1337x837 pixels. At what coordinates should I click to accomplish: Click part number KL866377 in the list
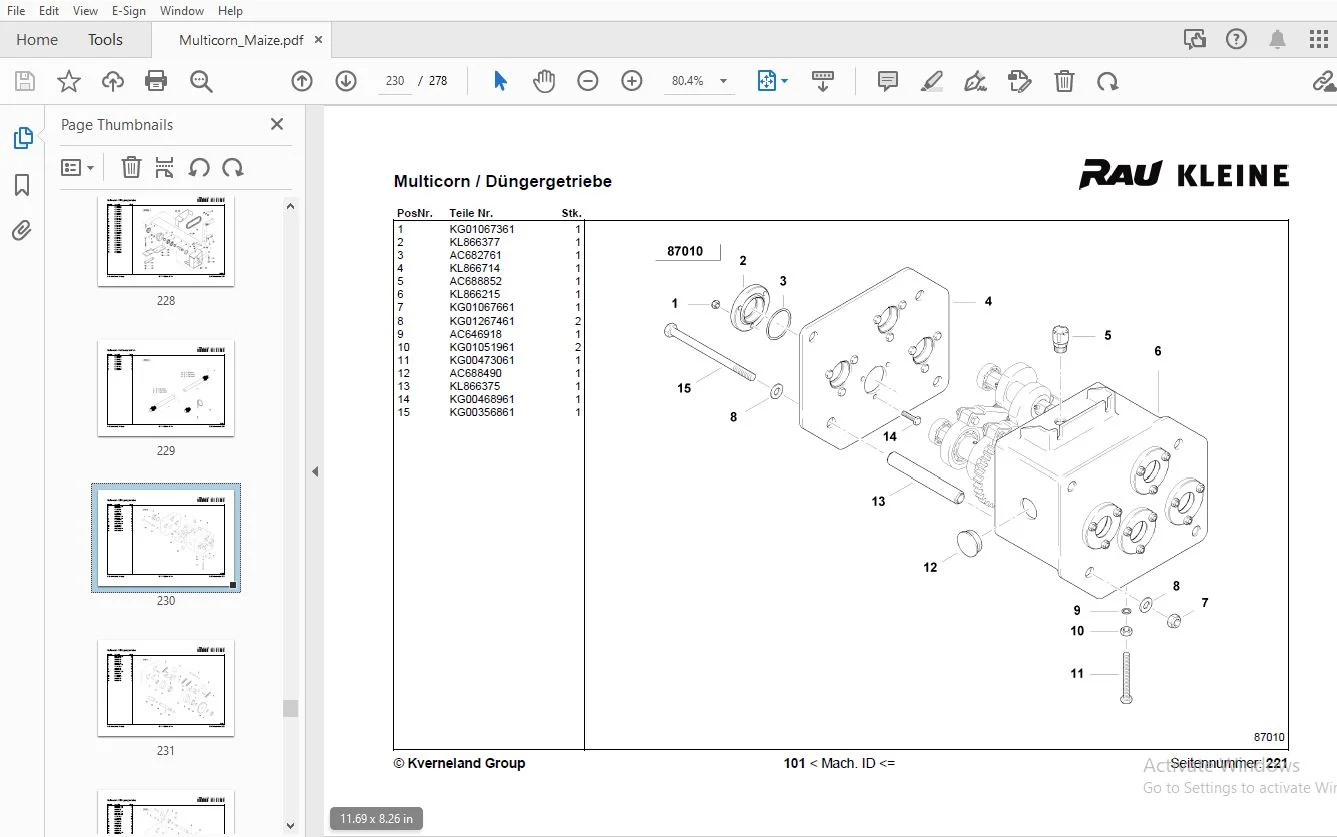coord(475,242)
